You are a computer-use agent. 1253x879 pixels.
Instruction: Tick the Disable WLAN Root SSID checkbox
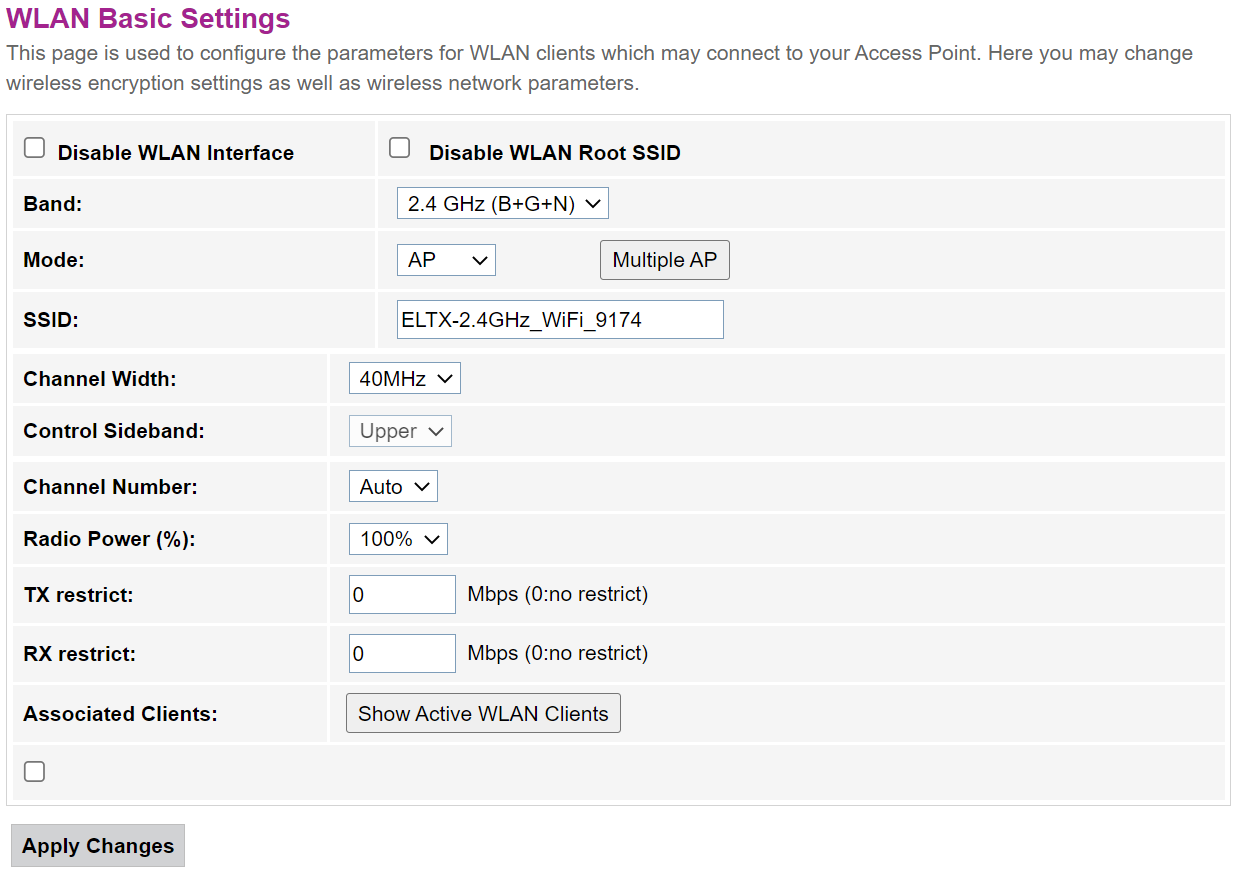(400, 149)
